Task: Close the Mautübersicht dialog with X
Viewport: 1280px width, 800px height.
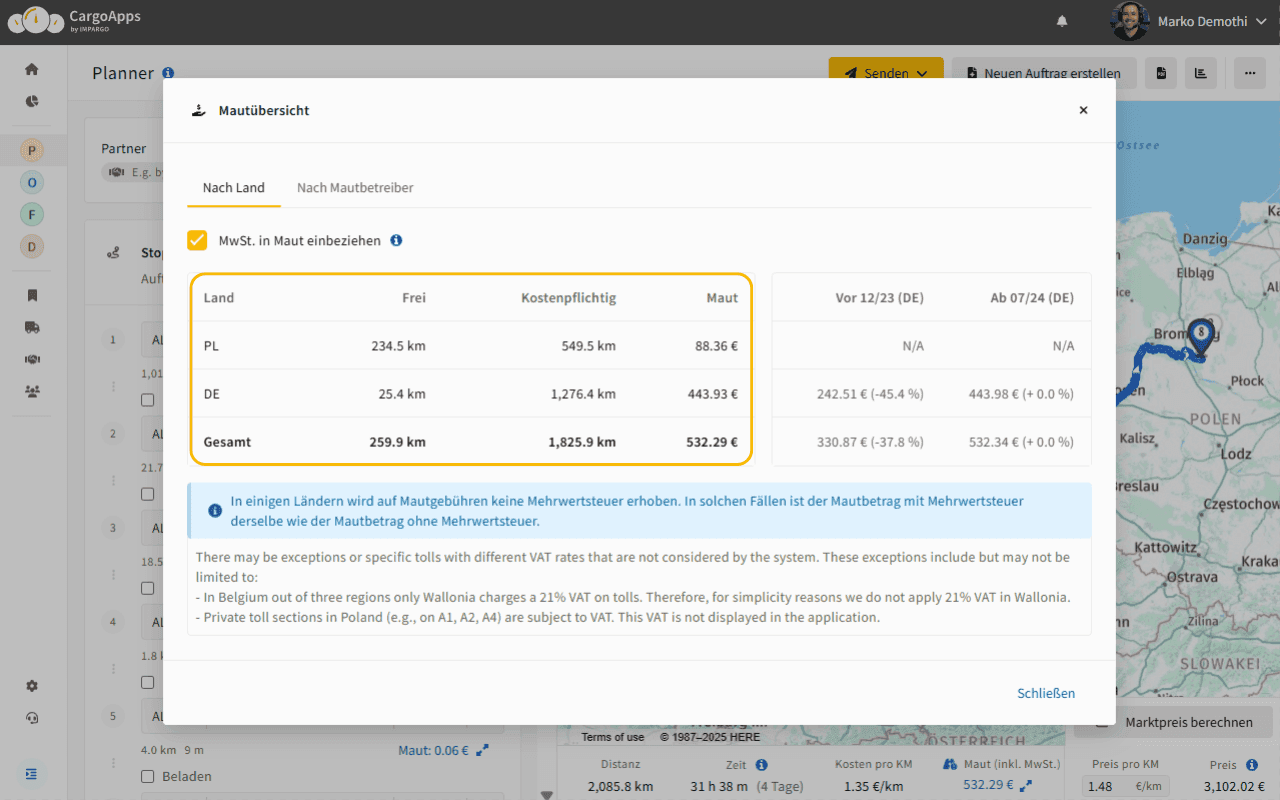Action: 1083,110
